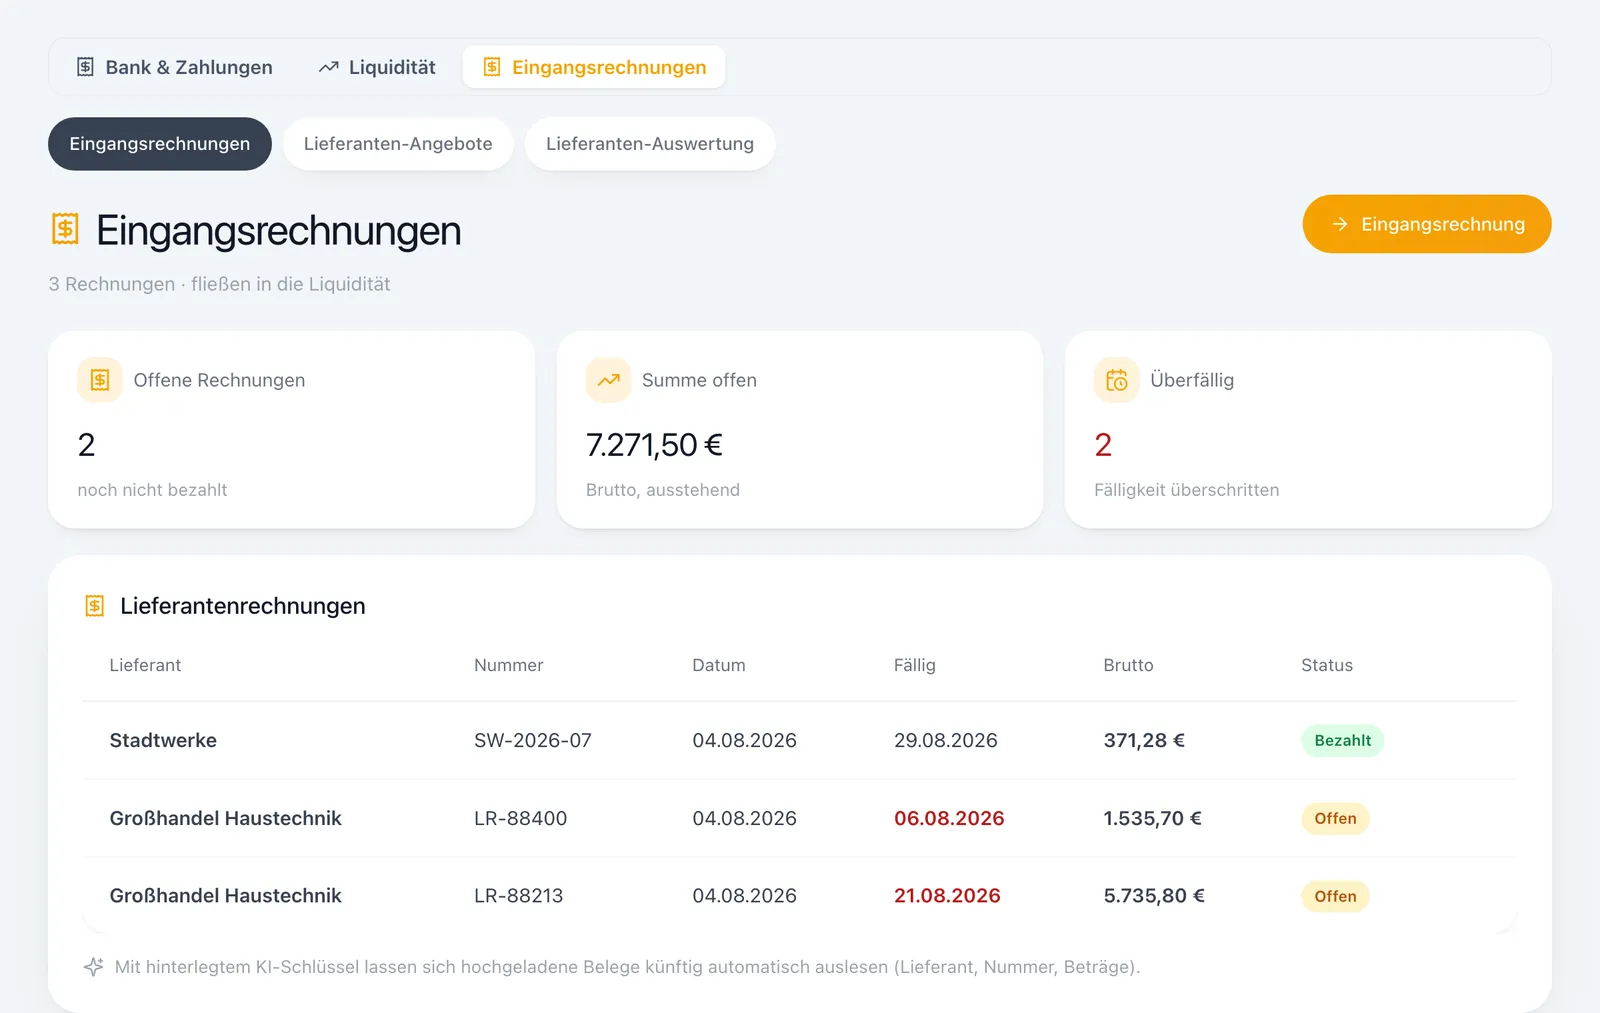Add a new Eingangsrechnung via orange button
The image size is (1600, 1013).
1427,224
